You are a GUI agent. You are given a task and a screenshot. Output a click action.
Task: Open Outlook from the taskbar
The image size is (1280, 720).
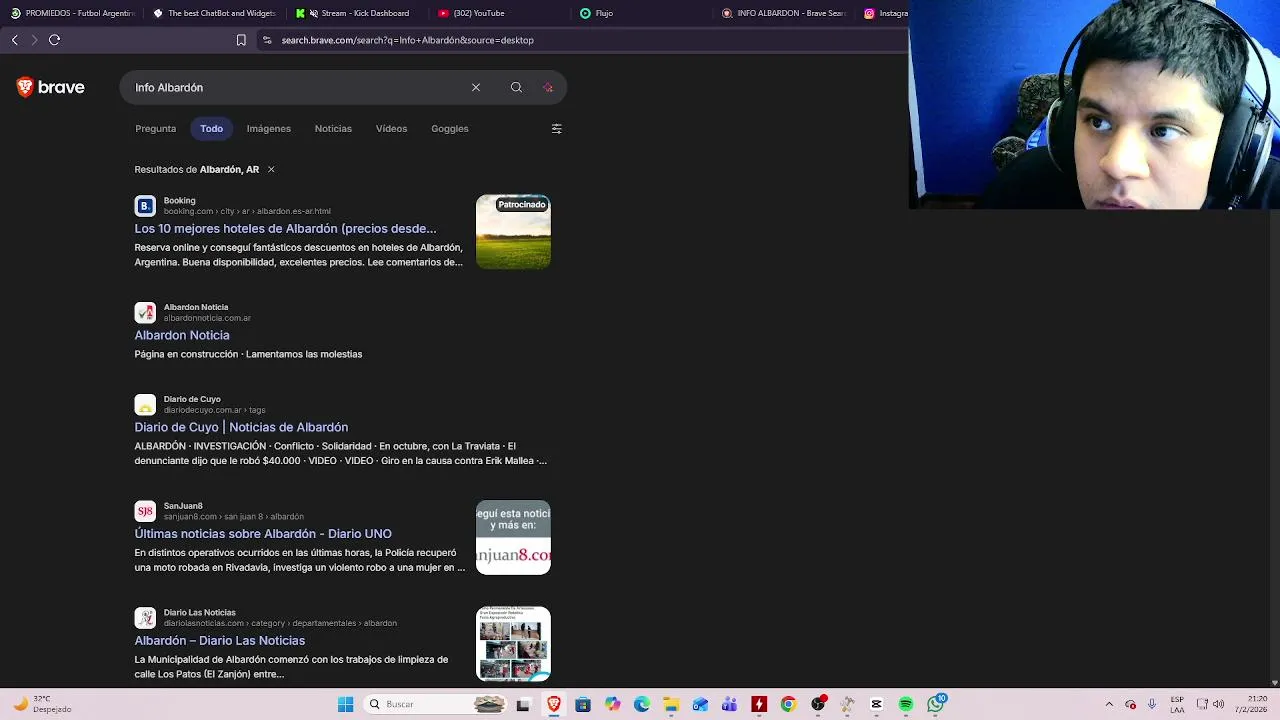tap(700, 704)
